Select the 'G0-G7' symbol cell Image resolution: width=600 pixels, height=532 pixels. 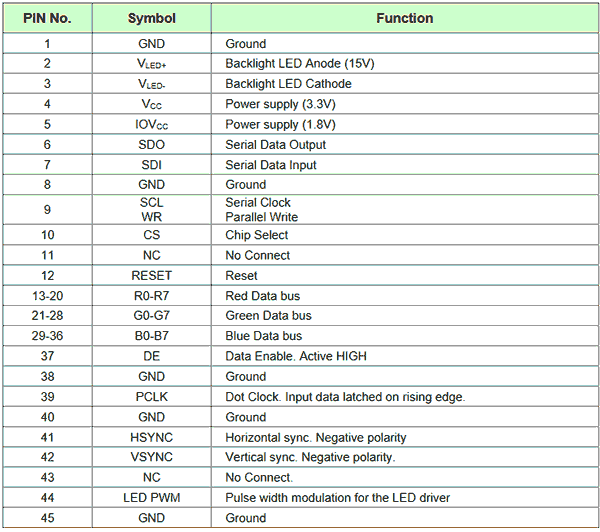(152, 316)
